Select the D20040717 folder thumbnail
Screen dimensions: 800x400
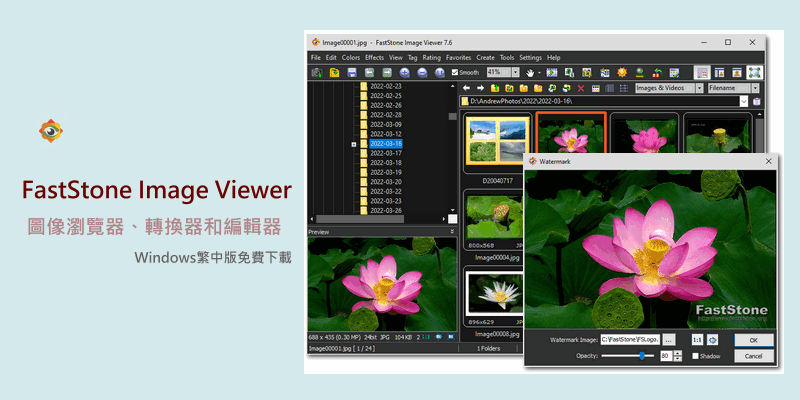coord(497,144)
